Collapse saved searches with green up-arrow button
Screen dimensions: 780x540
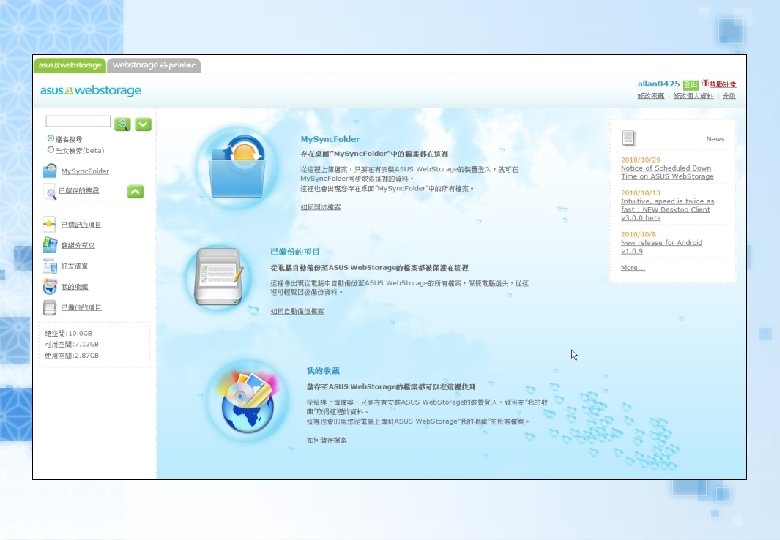pos(135,191)
